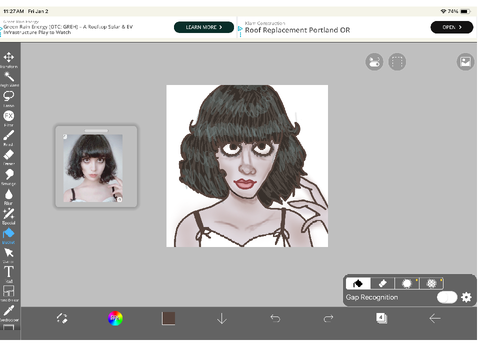The image size is (480, 360).
Task: Tap the down arrow in bottom bar
Action: tap(222, 319)
